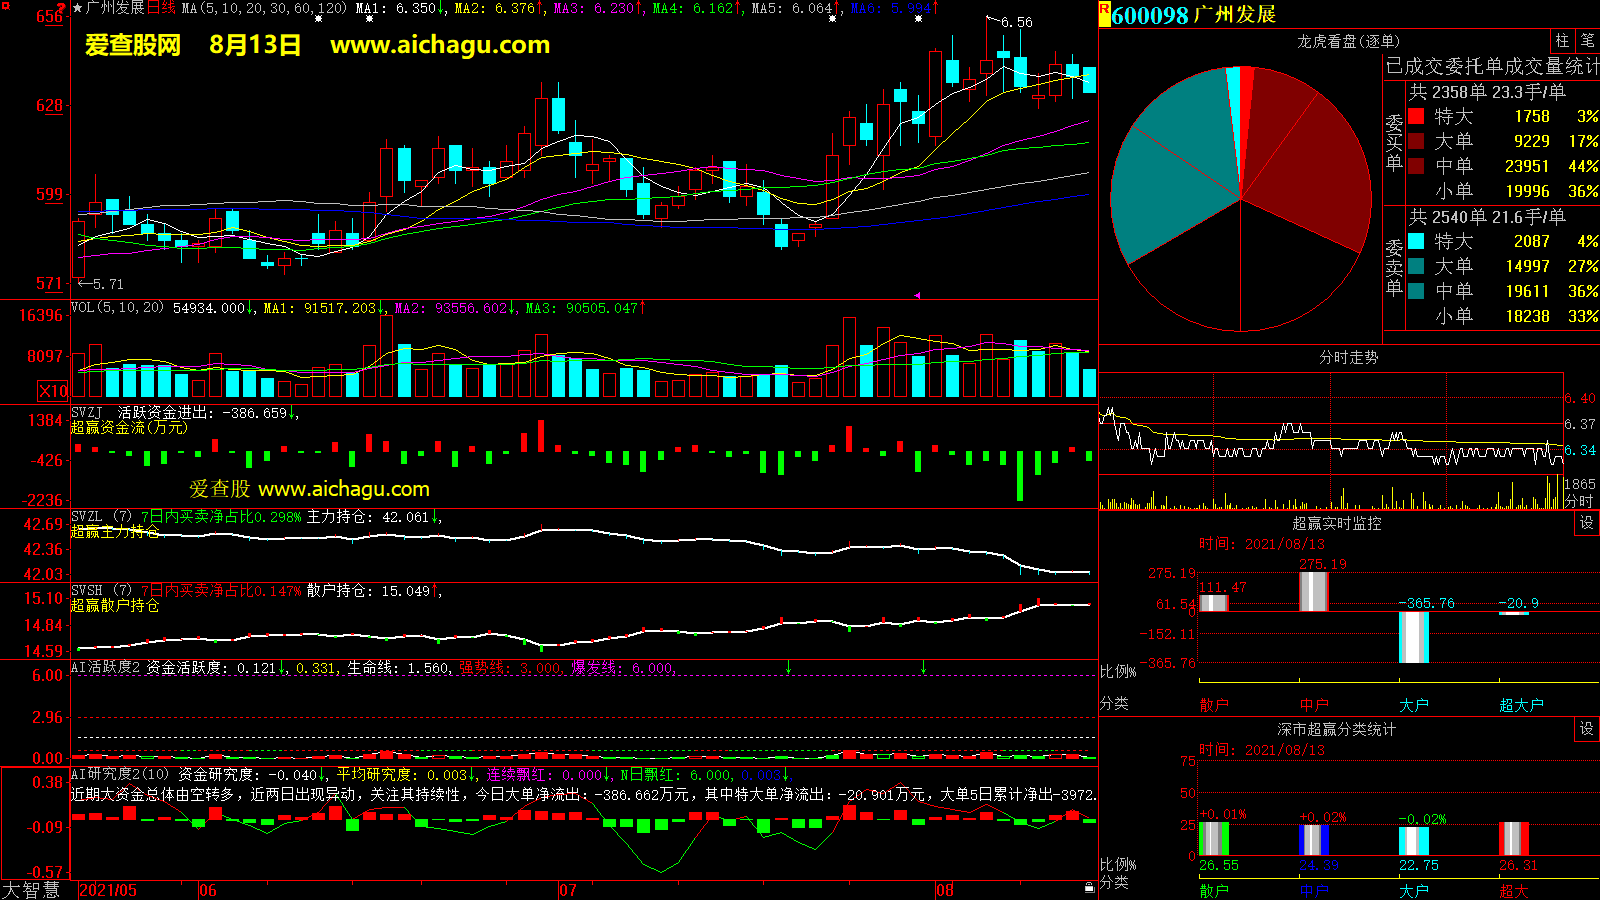
Task: Click the lock icon at chart's bottom-right
Action: pyautogui.click(x=1089, y=888)
